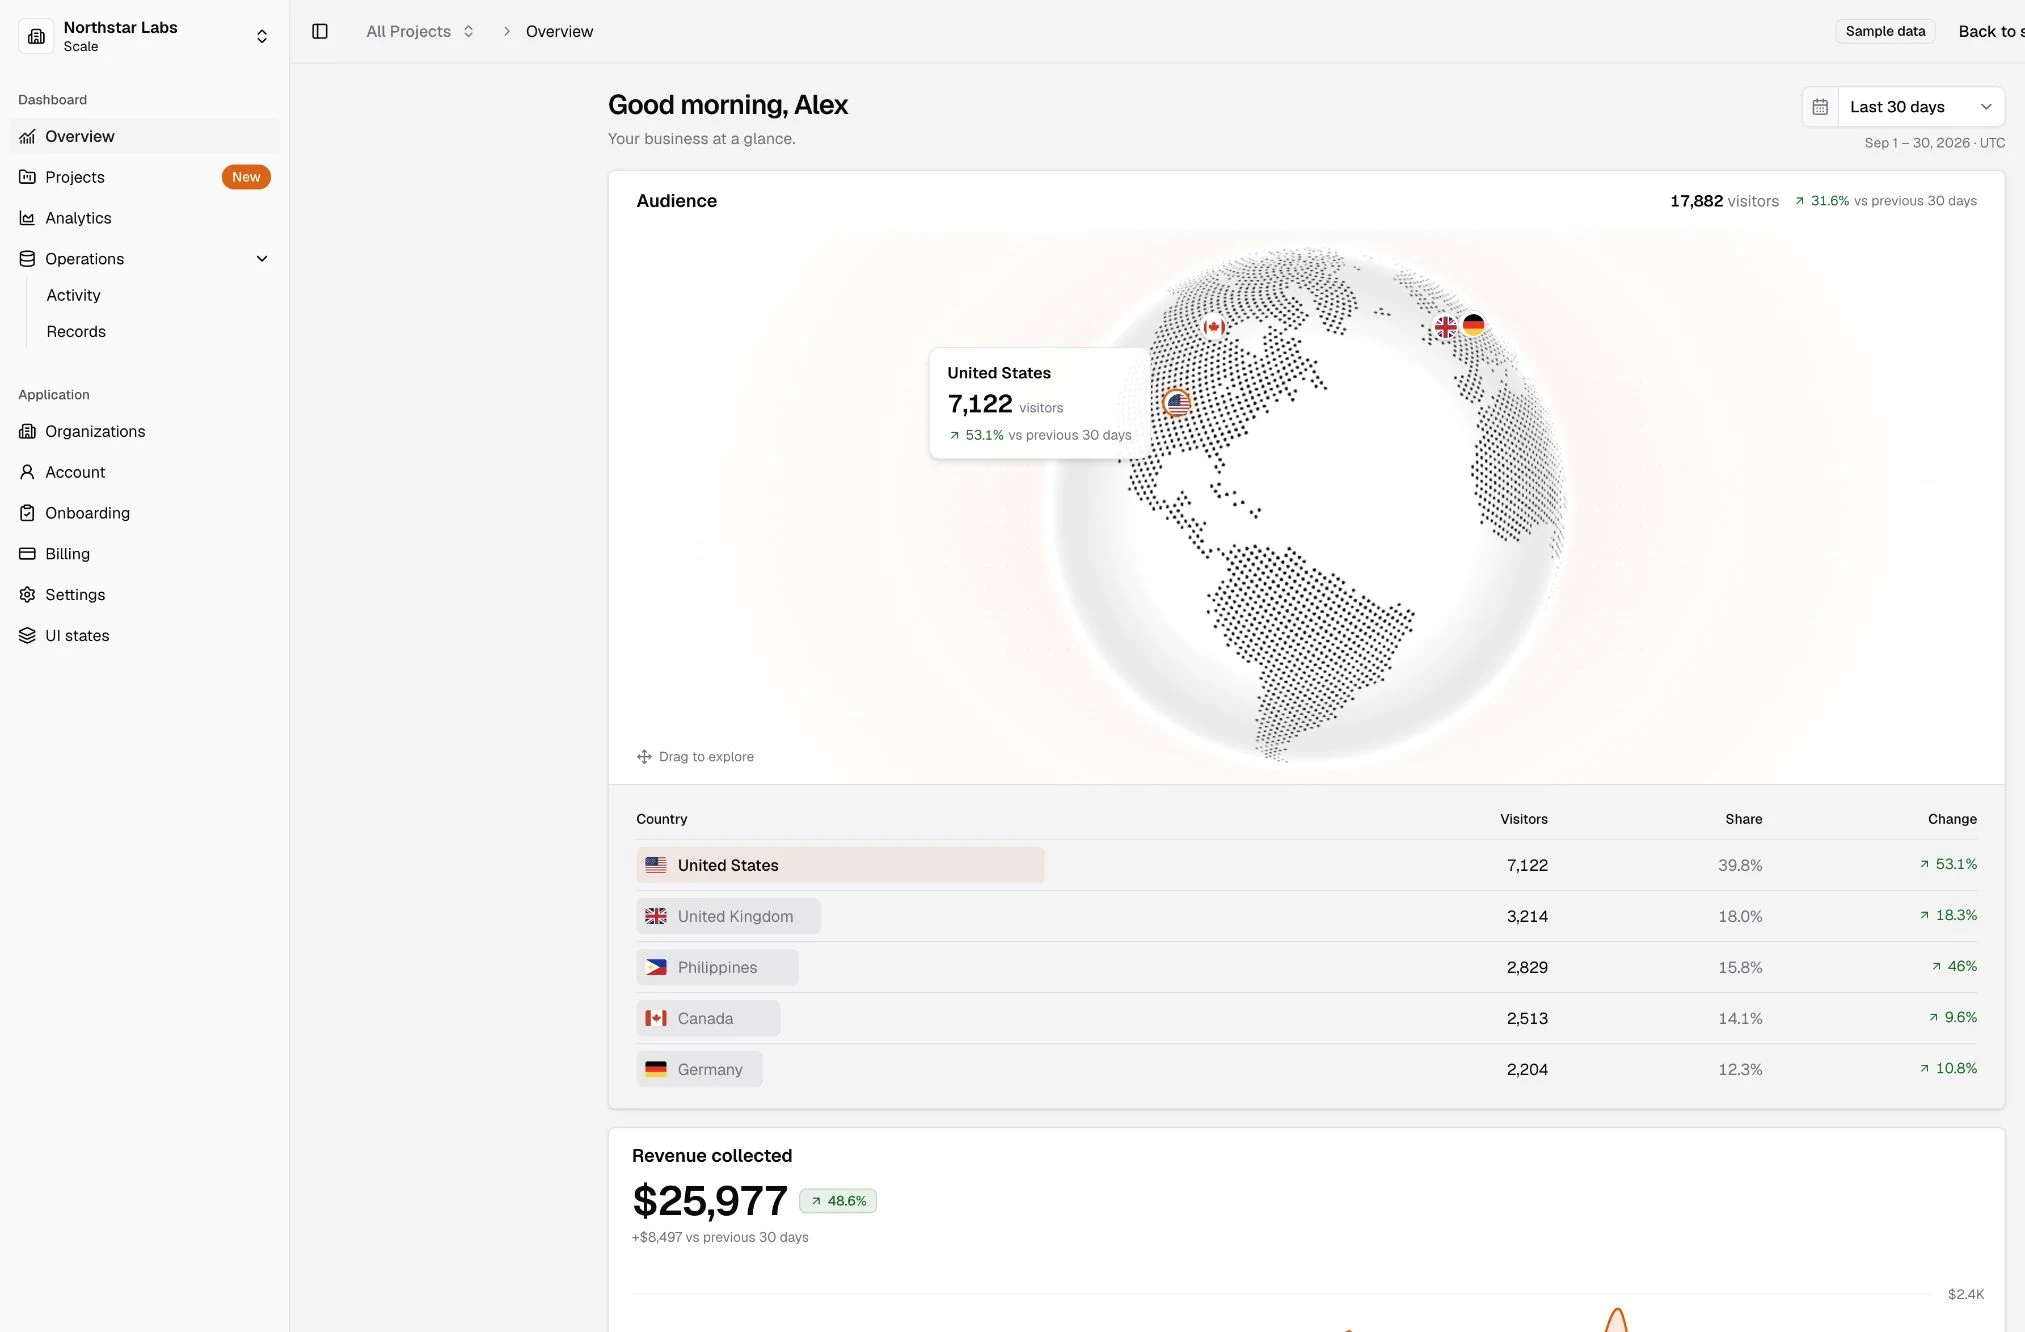This screenshot has height=1332, width=2025.
Task: Click the Analytics chart icon
Action: [27, 218]
